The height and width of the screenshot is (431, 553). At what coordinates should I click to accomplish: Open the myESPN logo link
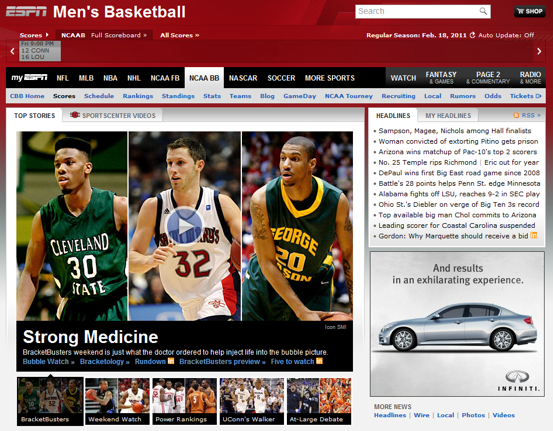coord(29,78)
